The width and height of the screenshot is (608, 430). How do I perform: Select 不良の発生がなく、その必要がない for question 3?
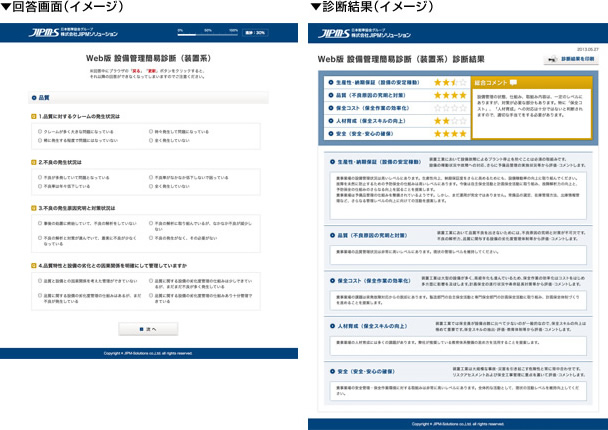(151, 238)
